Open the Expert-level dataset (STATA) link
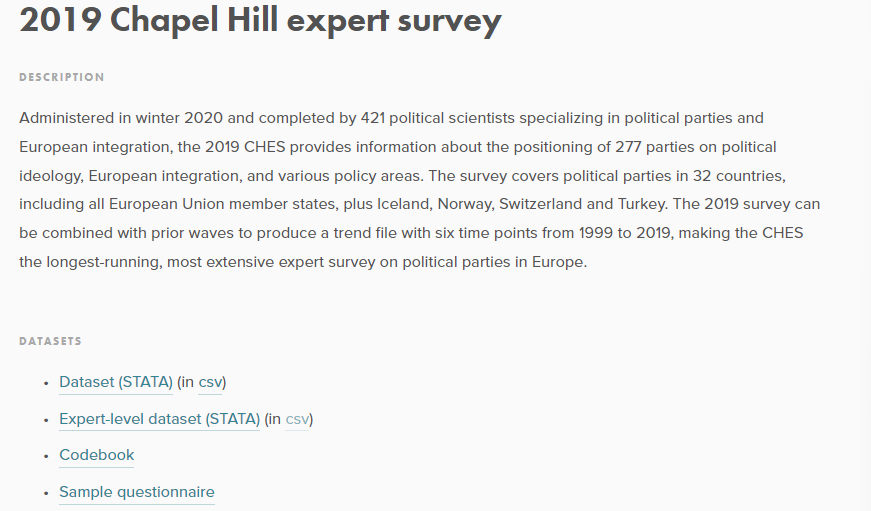871x511 pixels. coord(159,419)
